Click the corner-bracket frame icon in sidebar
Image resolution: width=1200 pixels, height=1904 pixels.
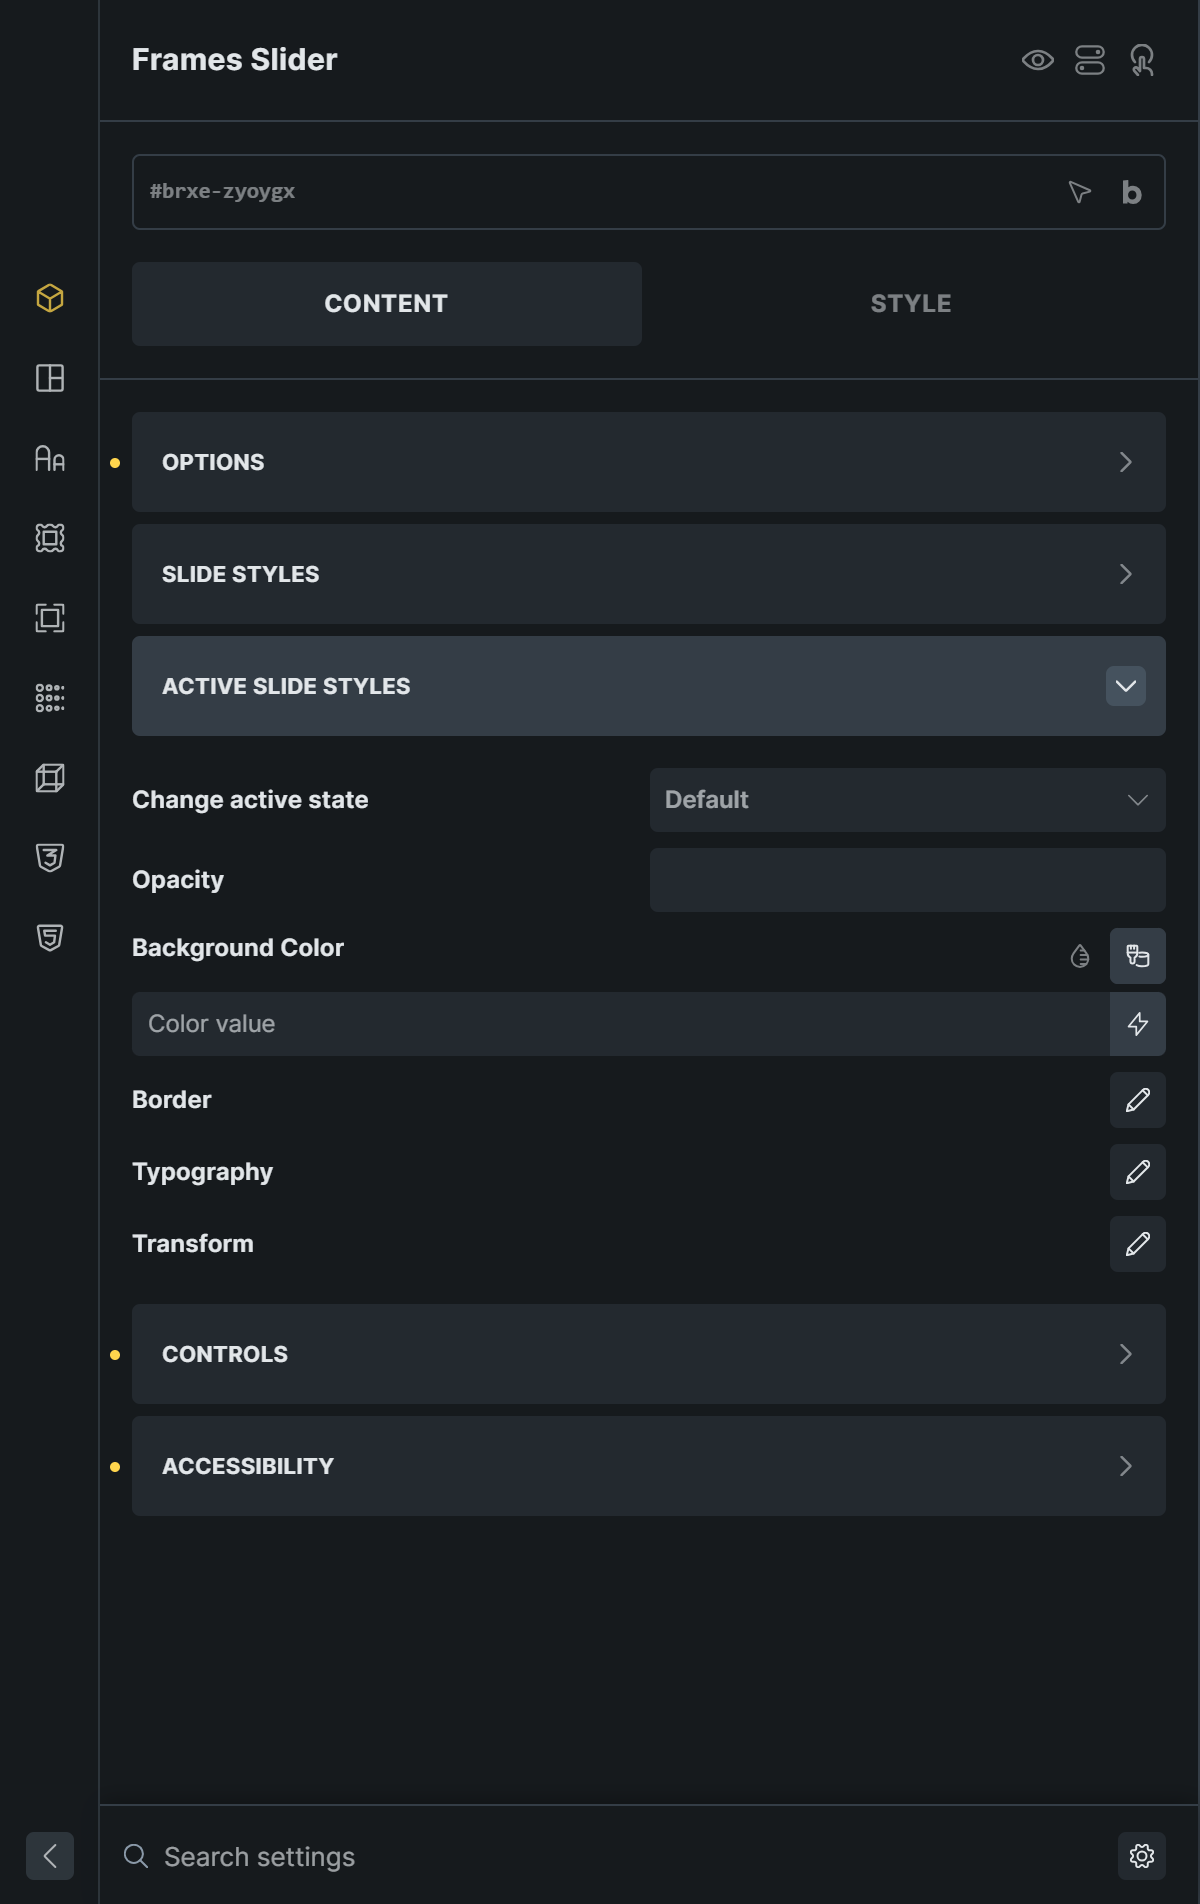pyautogui.click(x=50, y=618)
